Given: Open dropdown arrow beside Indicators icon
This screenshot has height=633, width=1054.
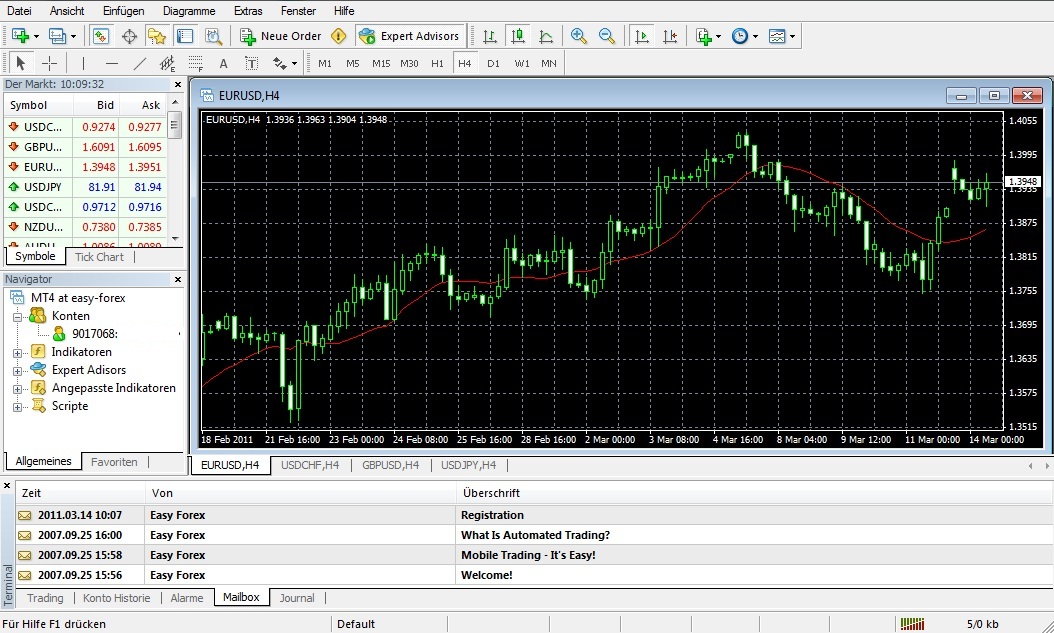Looking at the screenshot, I should point(719,36).
